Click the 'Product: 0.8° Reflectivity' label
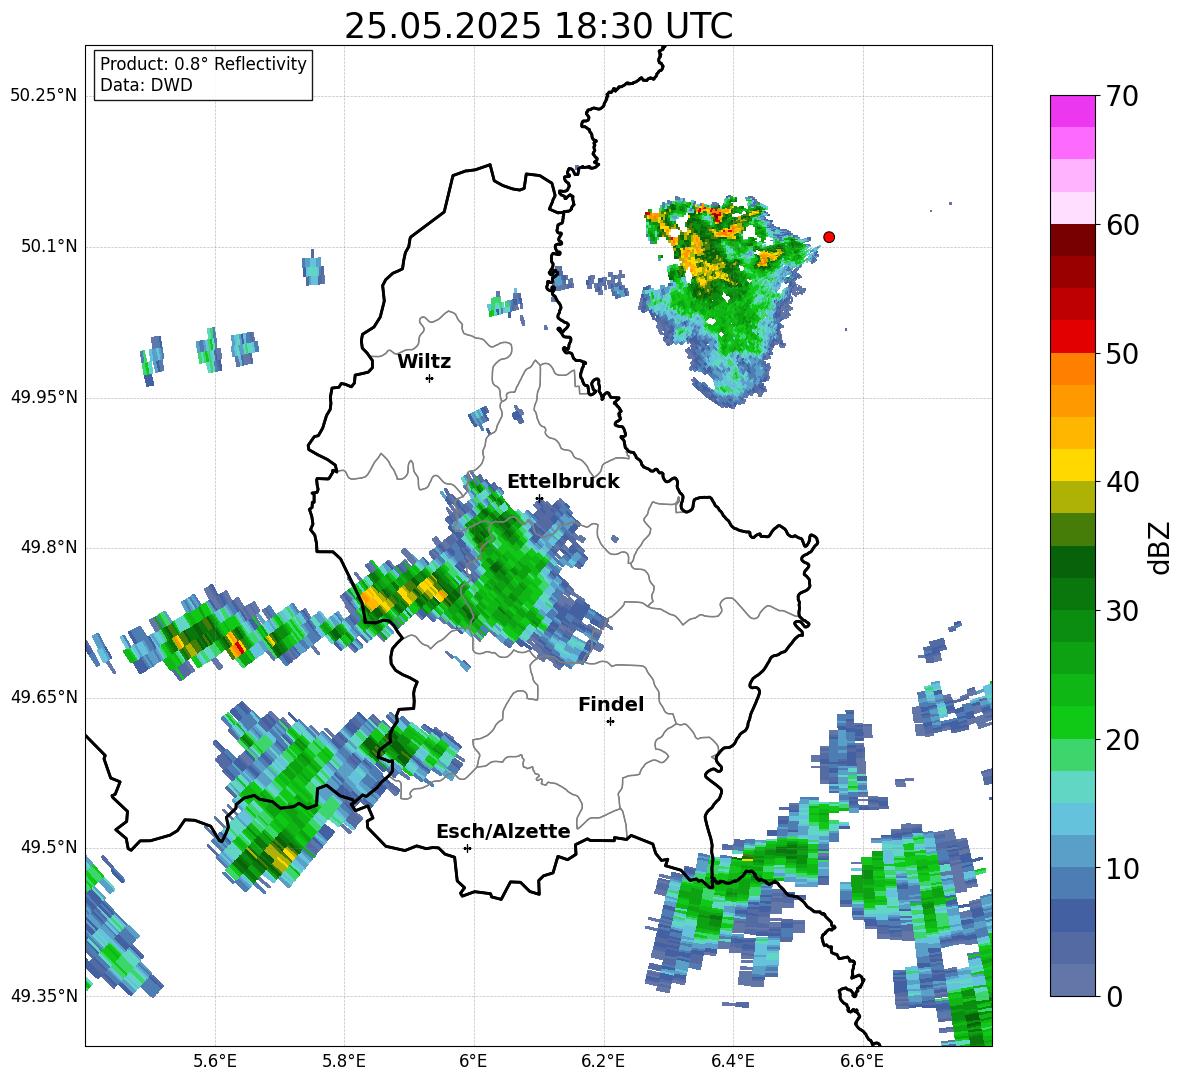The width and height of the screenshot is (1184, 1081). [203, 64]
